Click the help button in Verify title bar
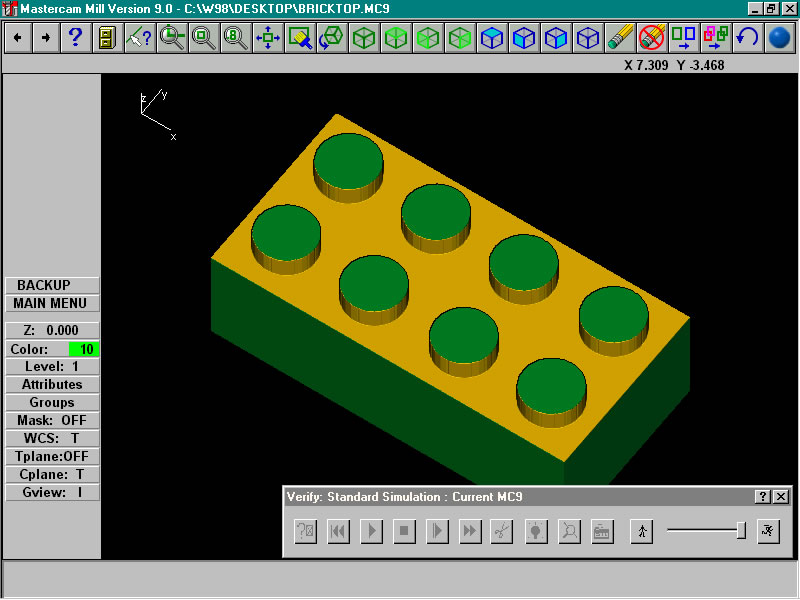Viewport: 800px width, 600px height. tap(762, 496)
